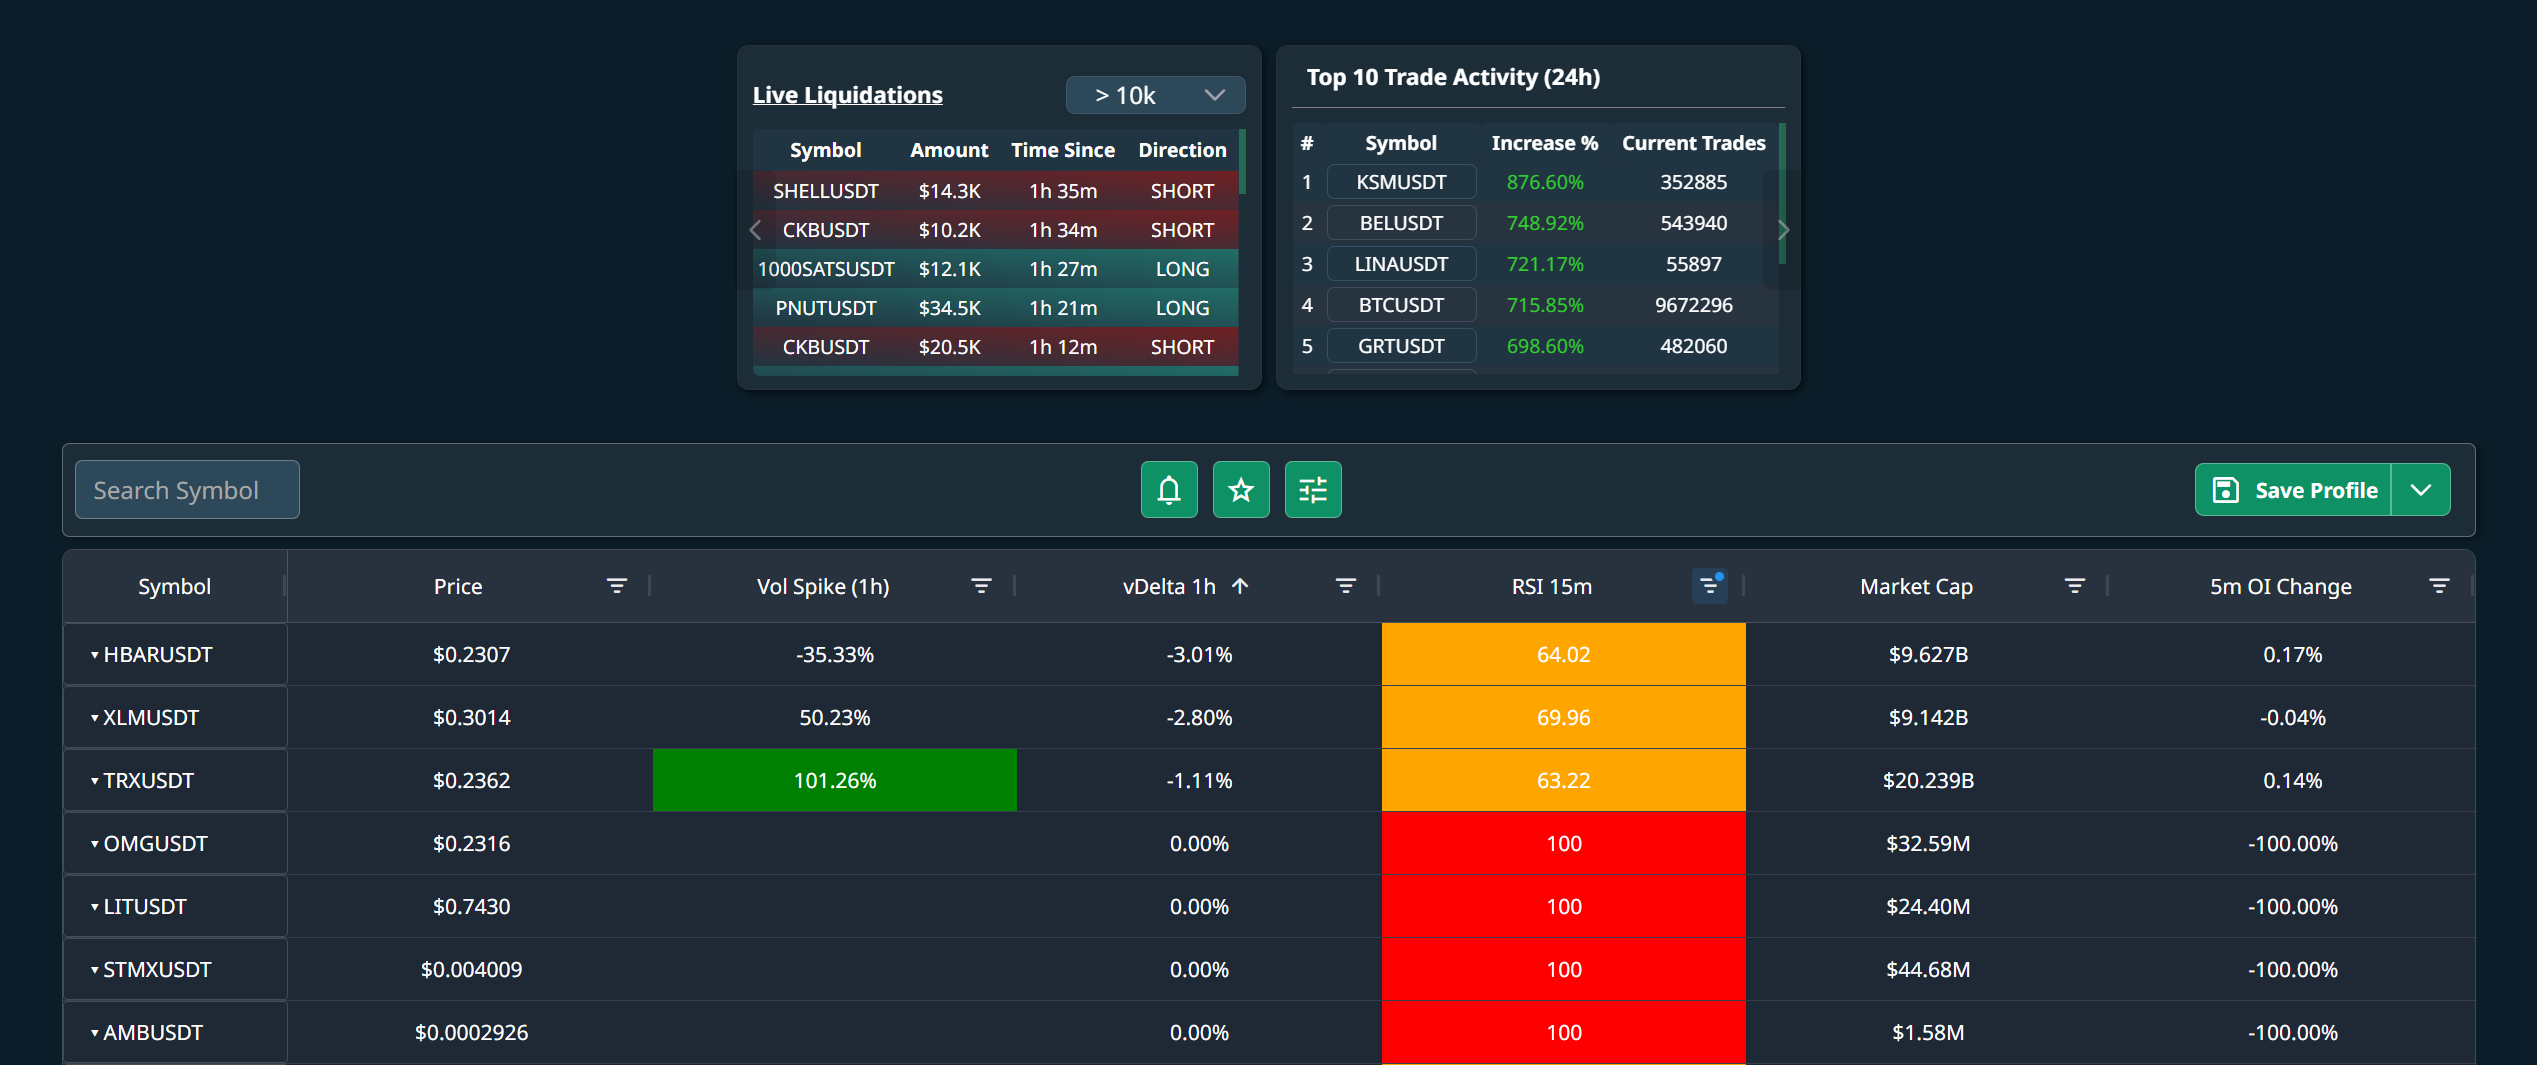Click the KSMUSDT symbol button
Screen dimensions: 2537x1065
point(1401,182)
